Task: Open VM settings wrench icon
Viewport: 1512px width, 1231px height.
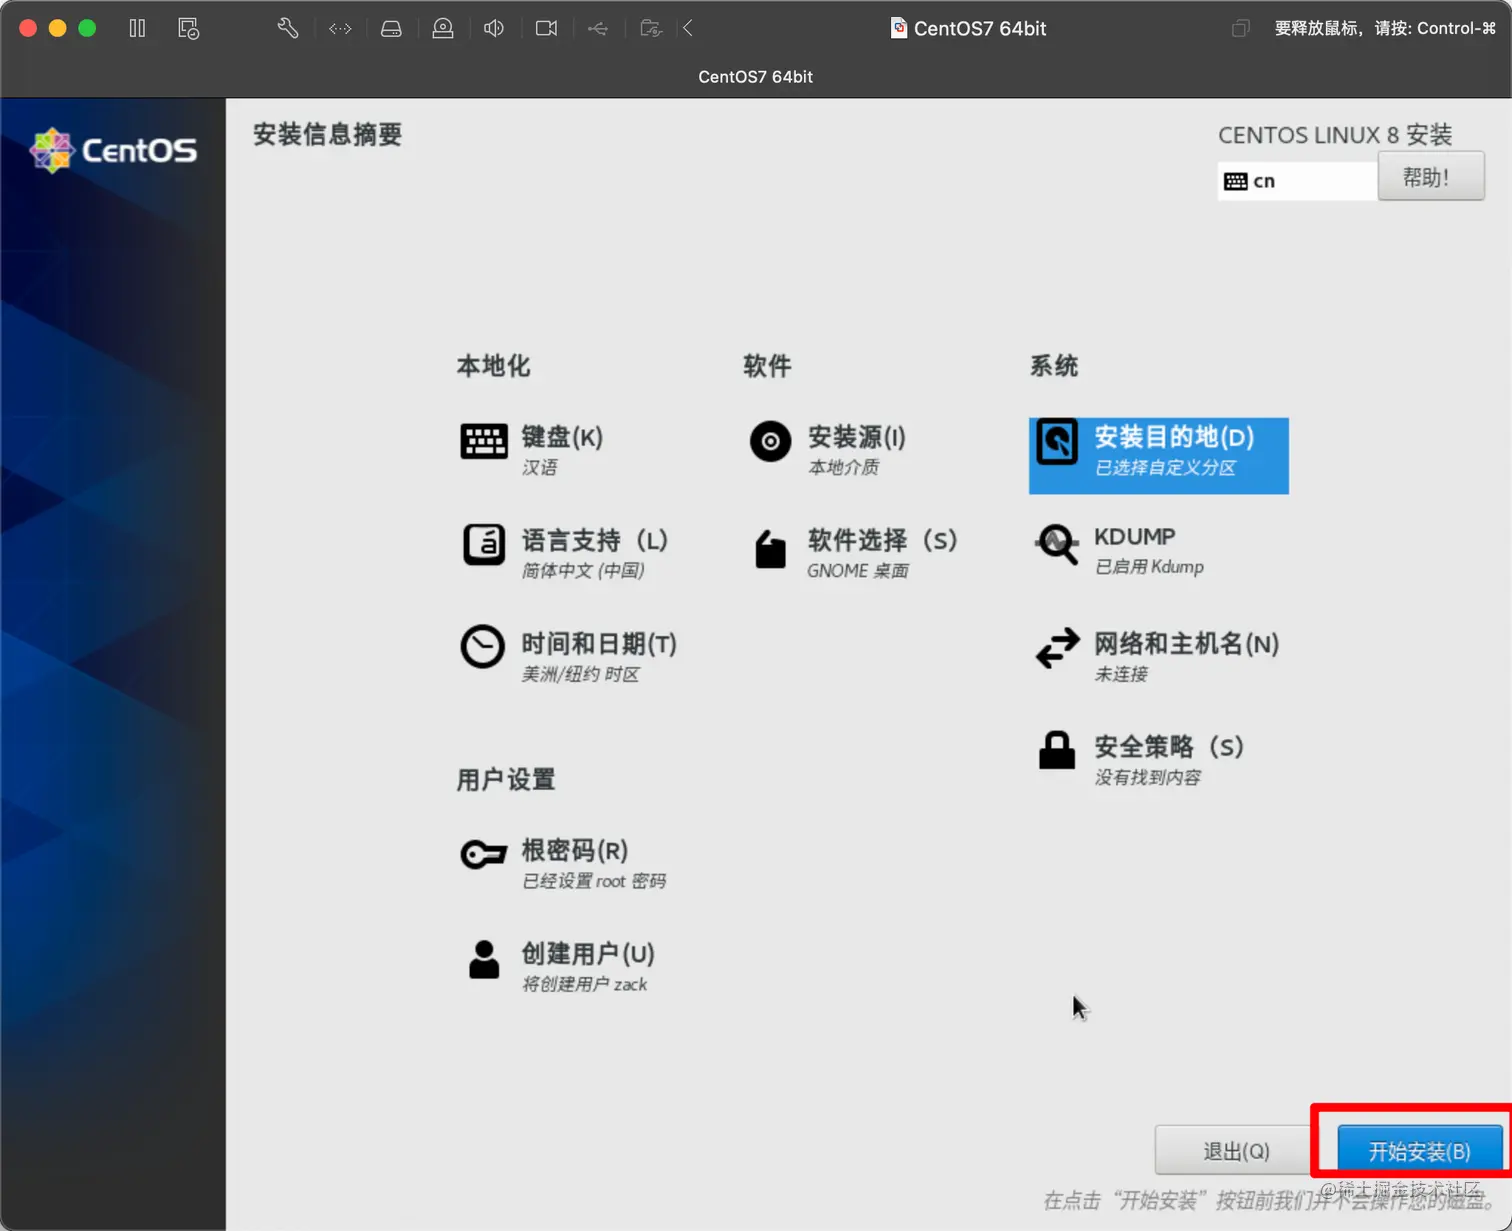Action: (x=288, y=28)
